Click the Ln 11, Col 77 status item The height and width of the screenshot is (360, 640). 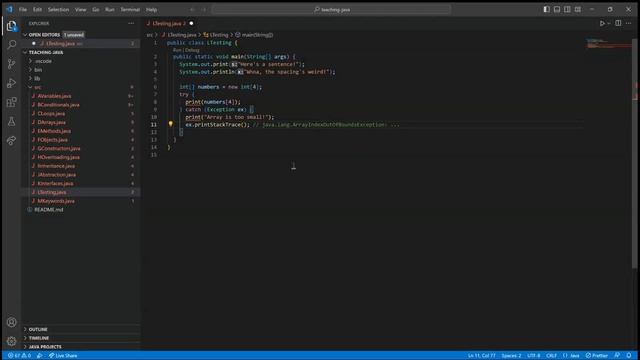[482, 356]
